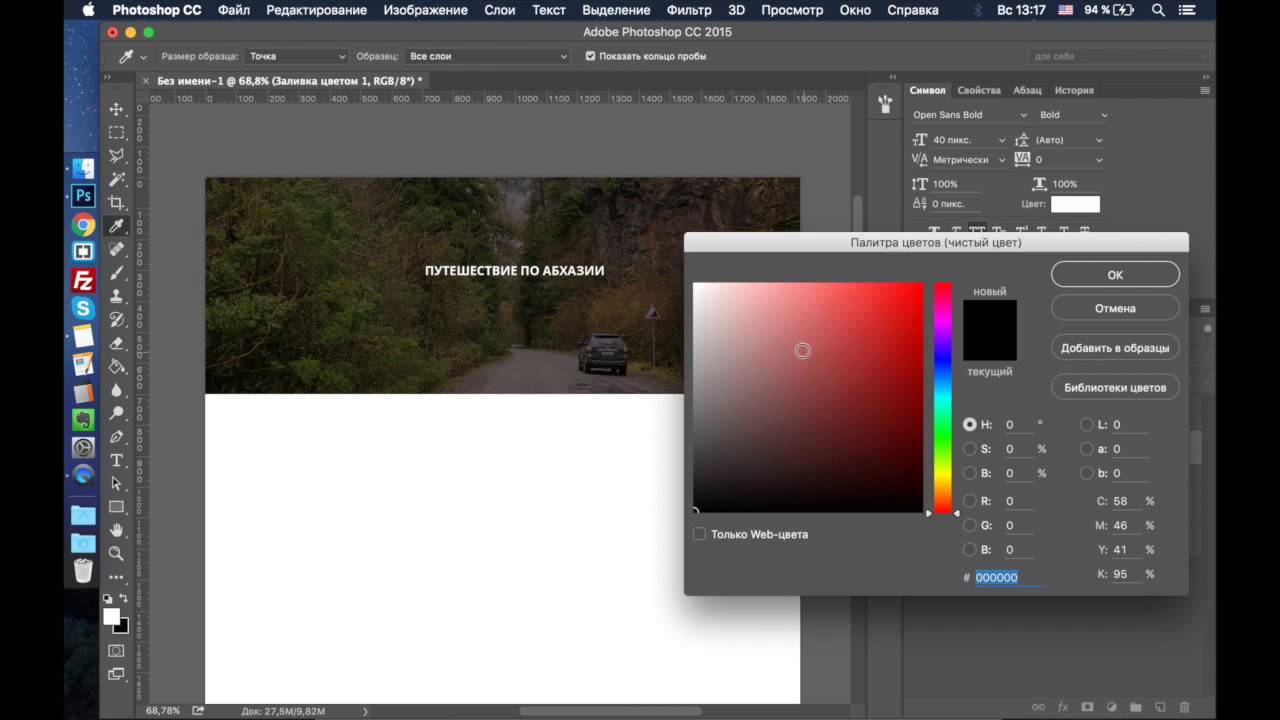The height and width of the screenshot is (720, 1280).
Task: Toggle Quick Mask mode icon
Action: [116, 651]
